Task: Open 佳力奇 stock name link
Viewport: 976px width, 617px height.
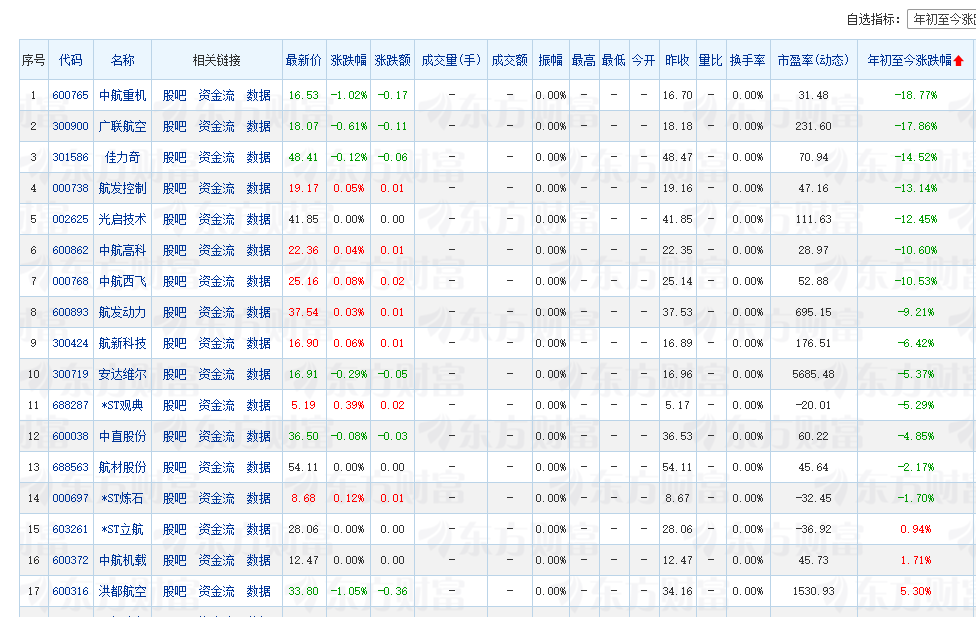Action: pyautogui.click(x=123, y=158)
